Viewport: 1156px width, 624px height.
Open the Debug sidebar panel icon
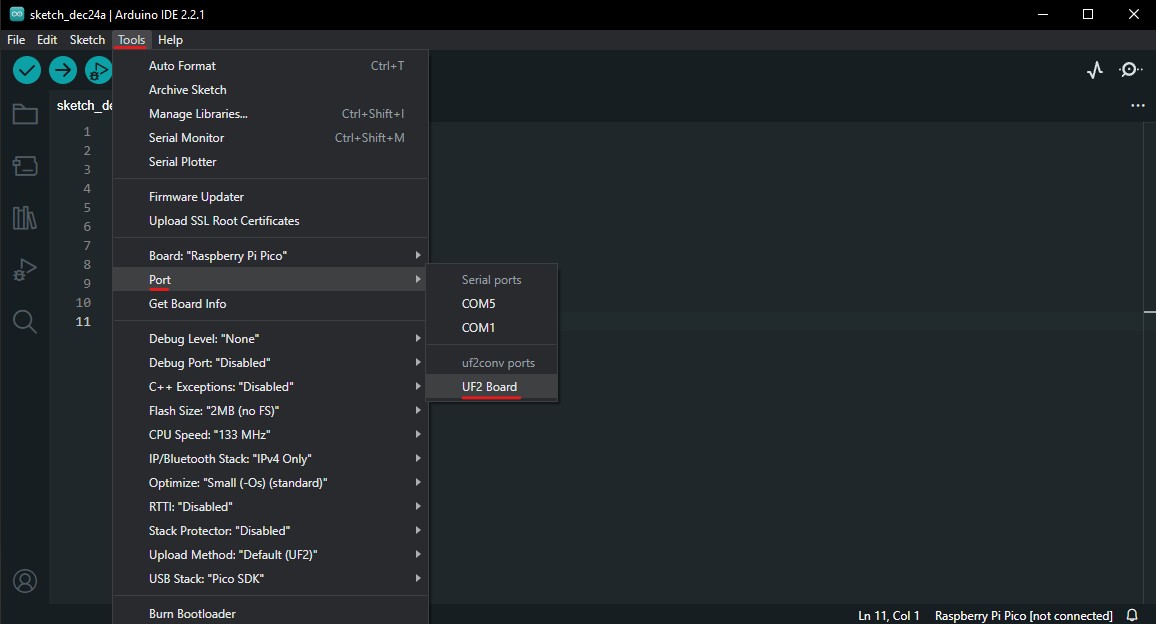coord(25,269)
